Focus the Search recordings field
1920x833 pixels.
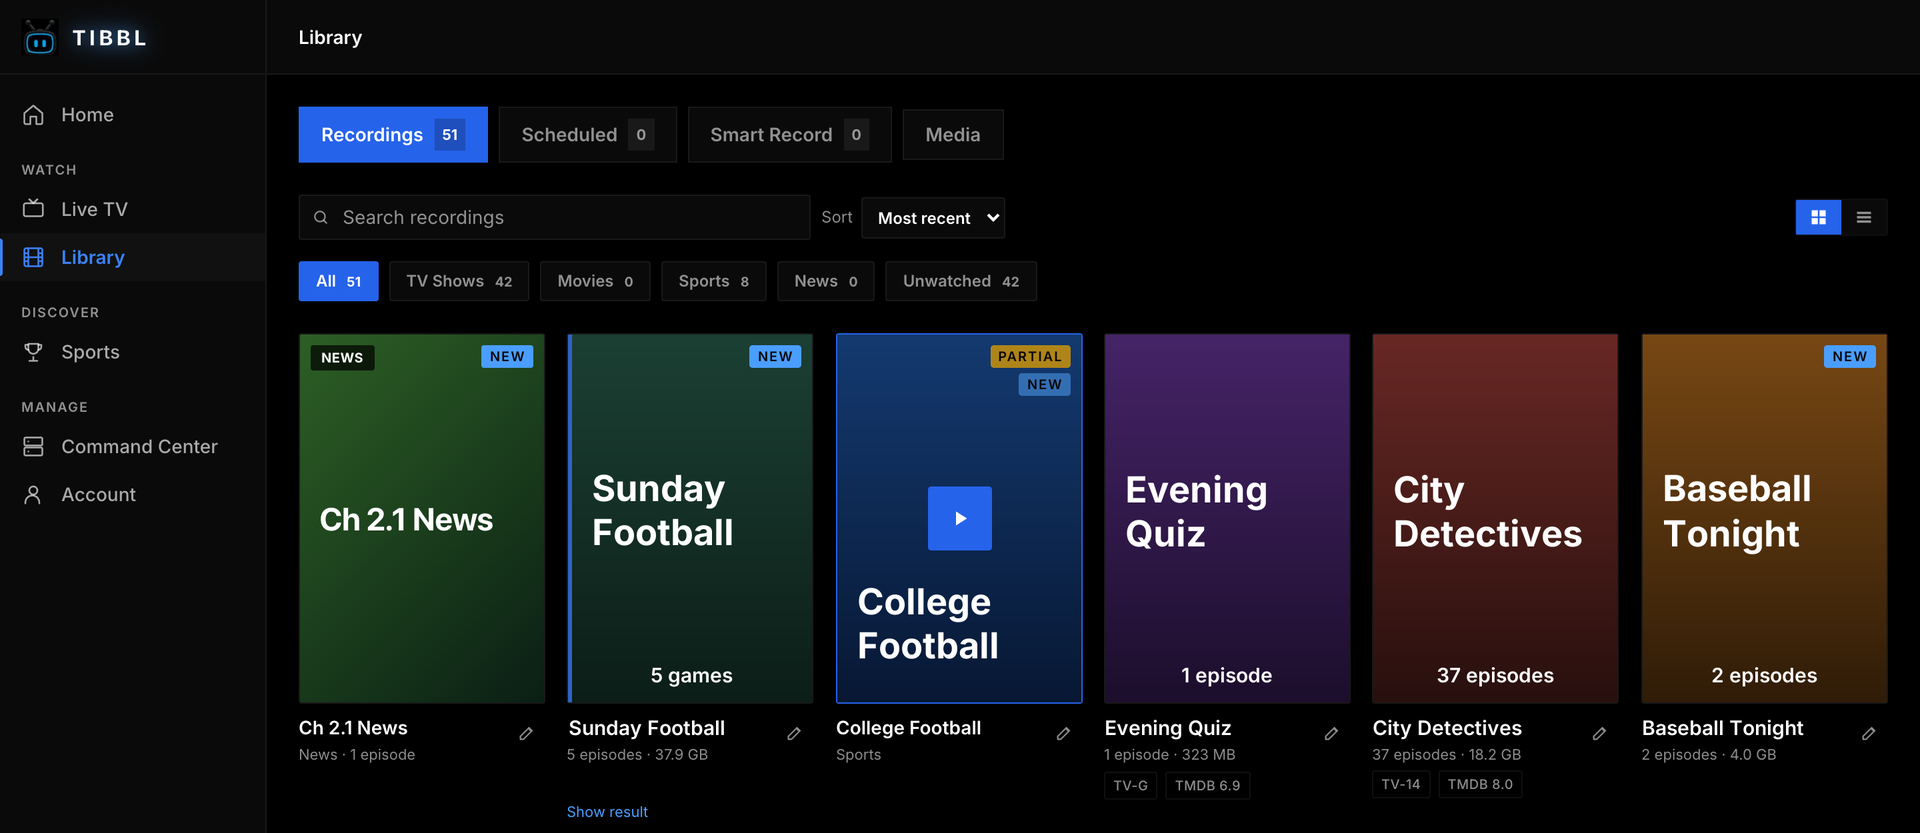[x=554, y=217]
